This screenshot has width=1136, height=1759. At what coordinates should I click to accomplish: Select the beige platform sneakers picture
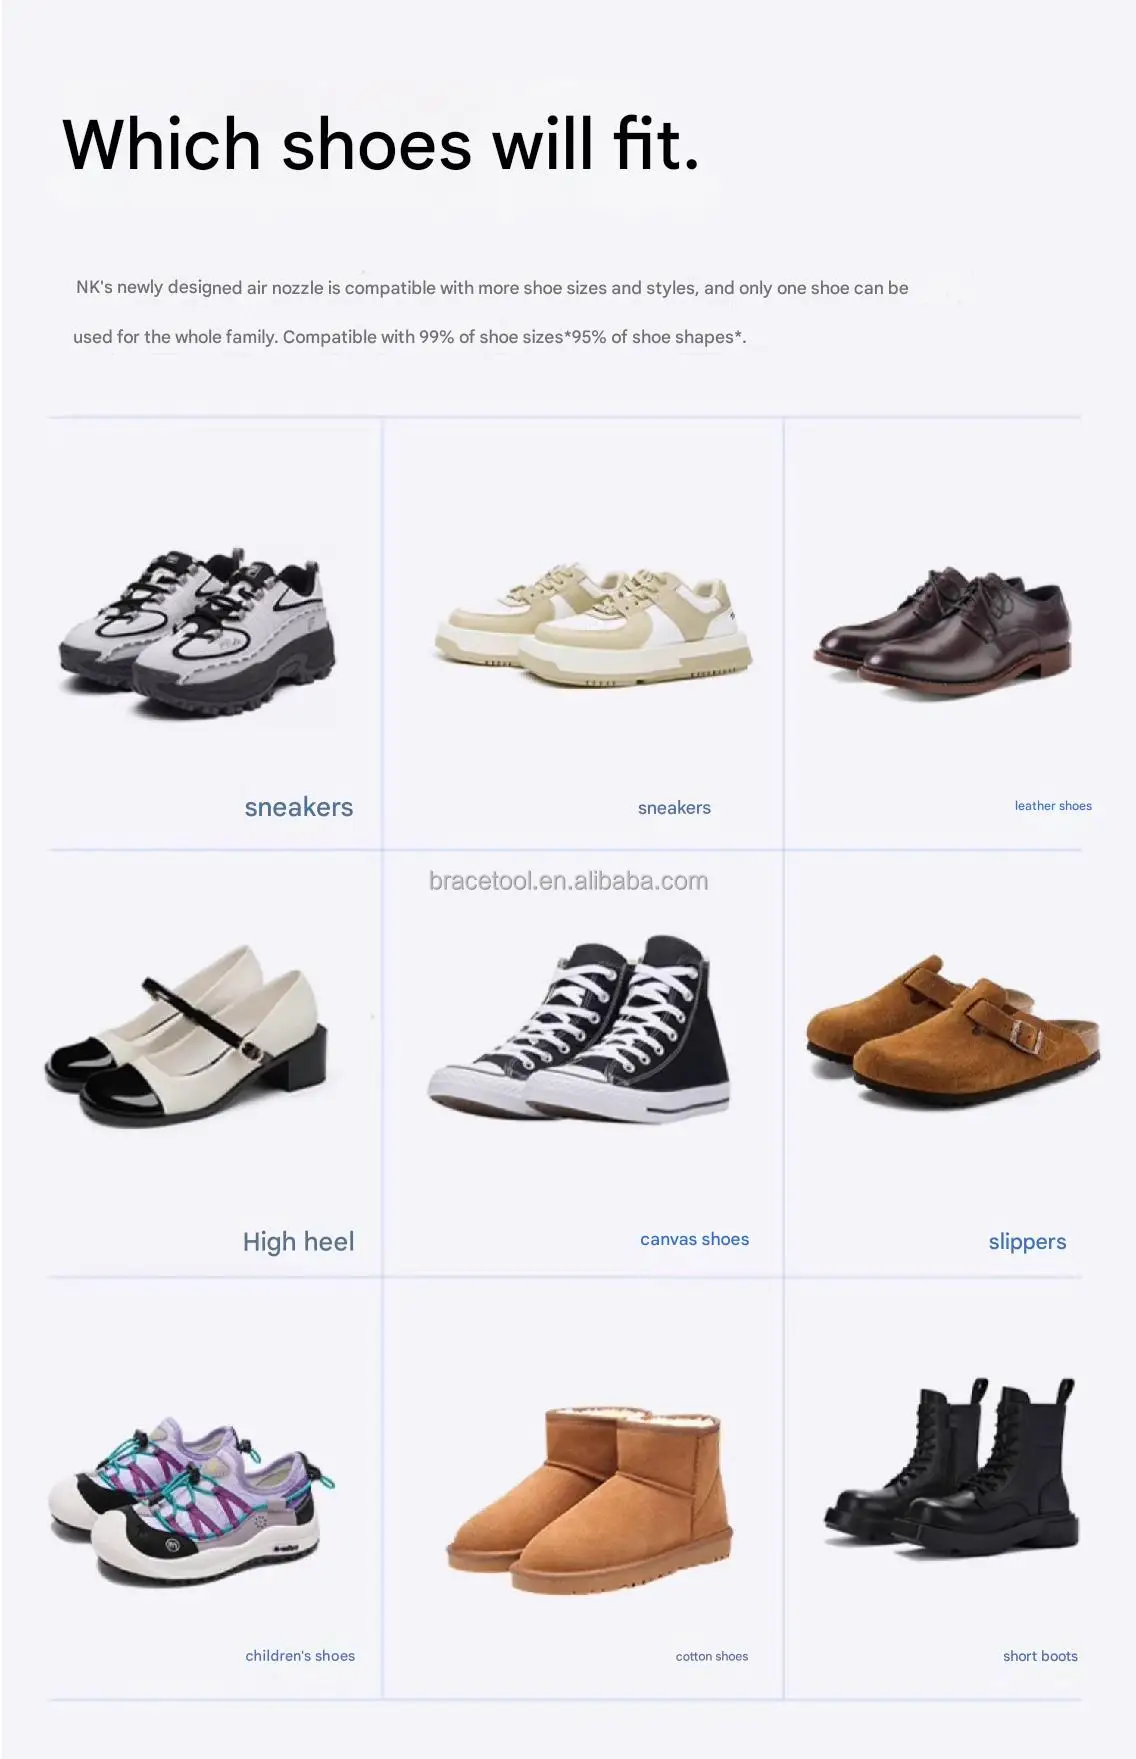coord(593,625)
